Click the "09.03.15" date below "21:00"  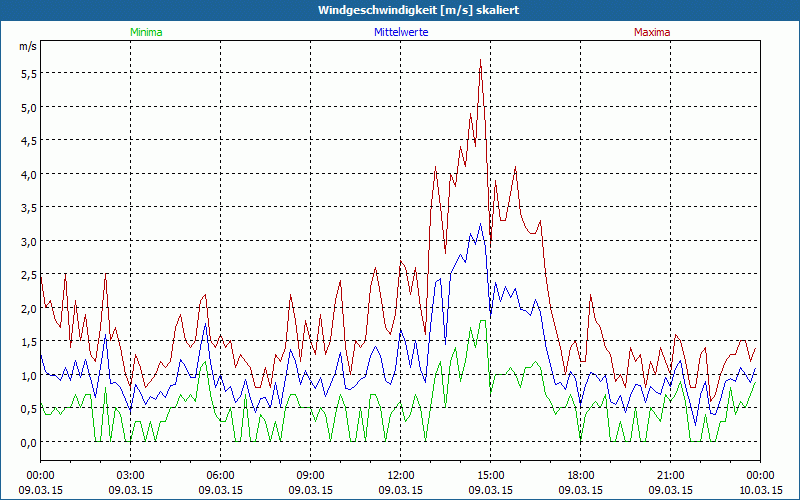point(670,490)
